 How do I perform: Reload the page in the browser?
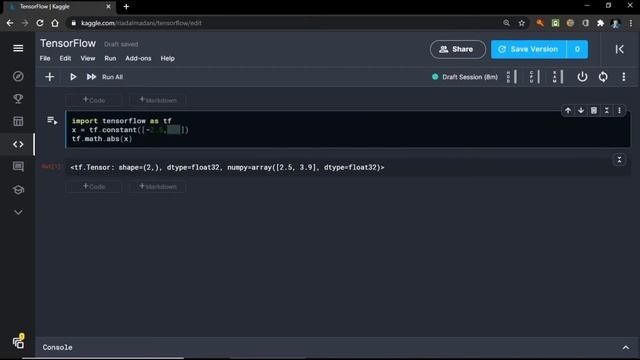point(40,23)
